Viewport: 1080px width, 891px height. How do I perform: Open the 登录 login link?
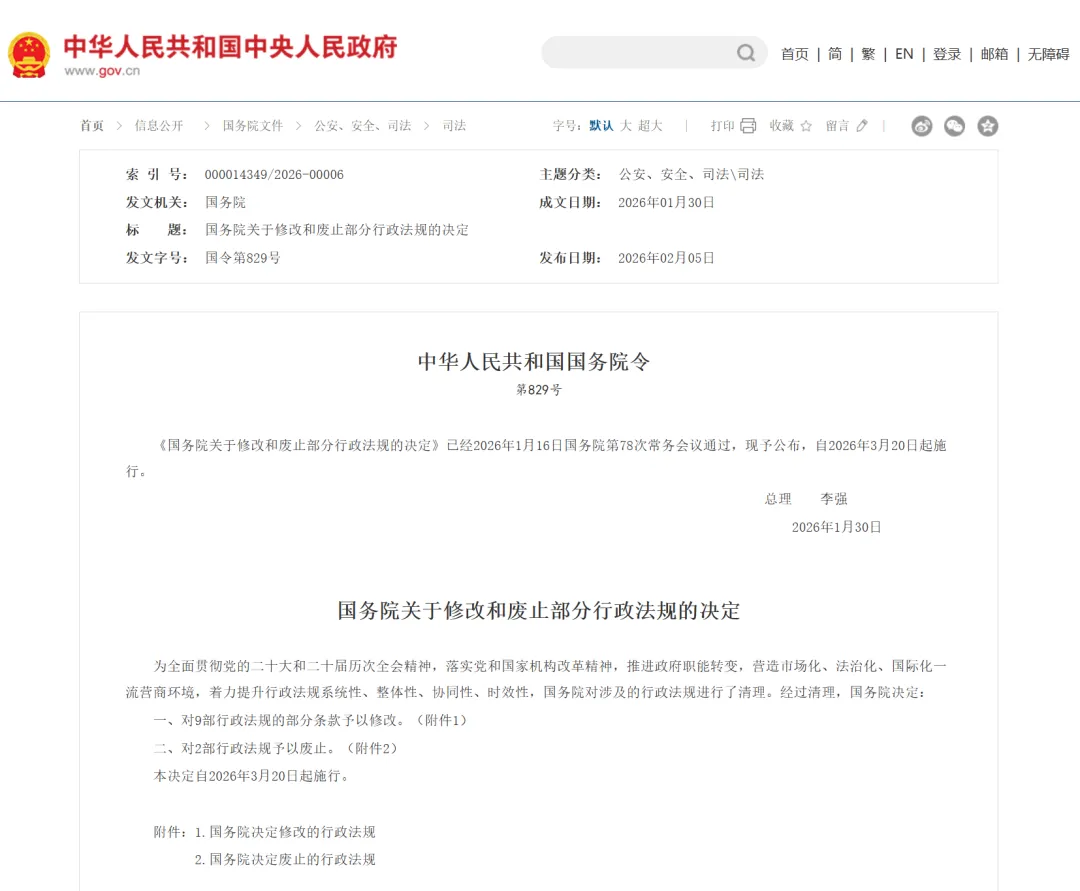pos(947,54)
